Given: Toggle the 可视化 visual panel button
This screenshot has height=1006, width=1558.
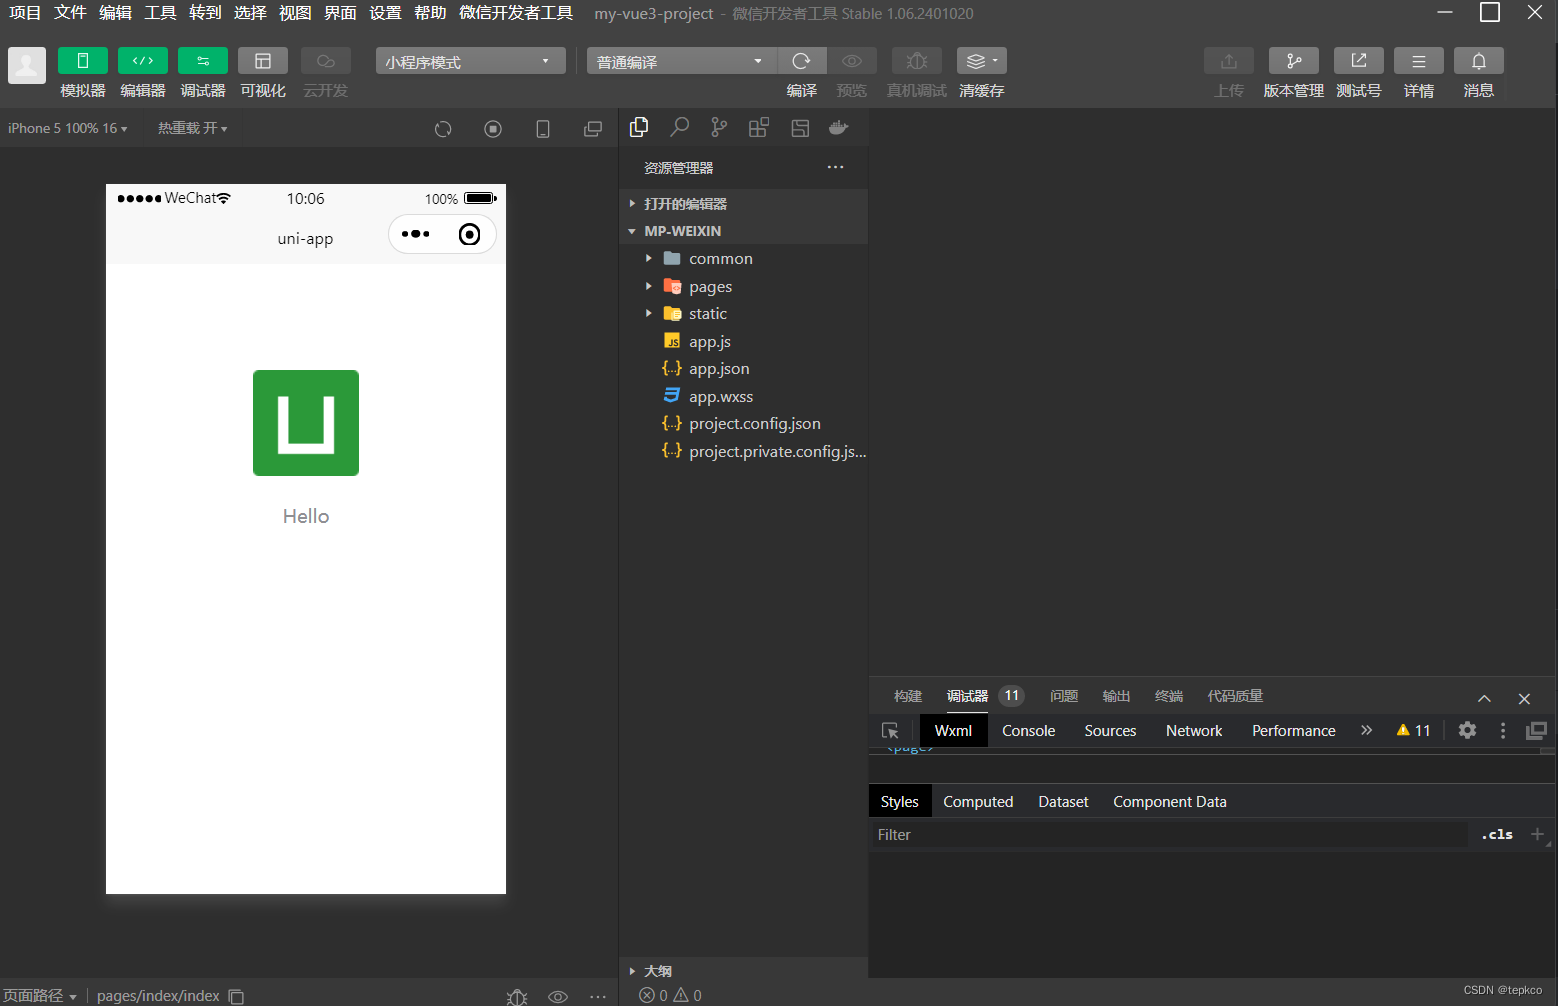Looking at the screenshot, I should tap(263, 61).
